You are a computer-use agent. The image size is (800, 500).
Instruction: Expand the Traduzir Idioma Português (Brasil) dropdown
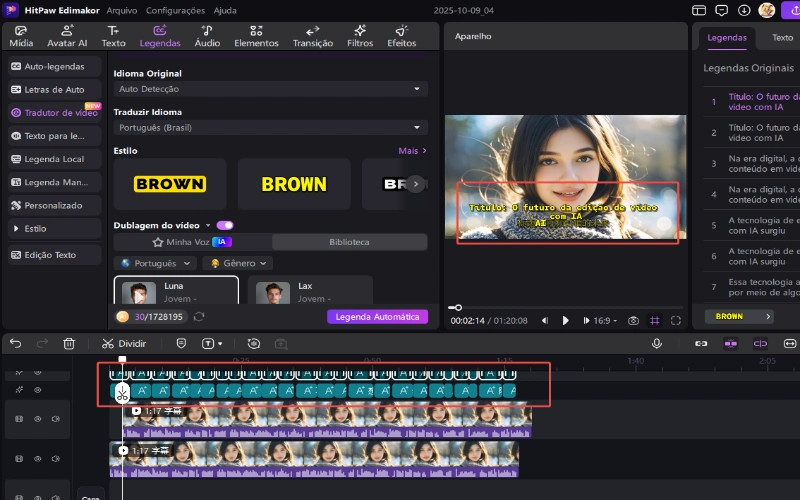tap(270, 128)
